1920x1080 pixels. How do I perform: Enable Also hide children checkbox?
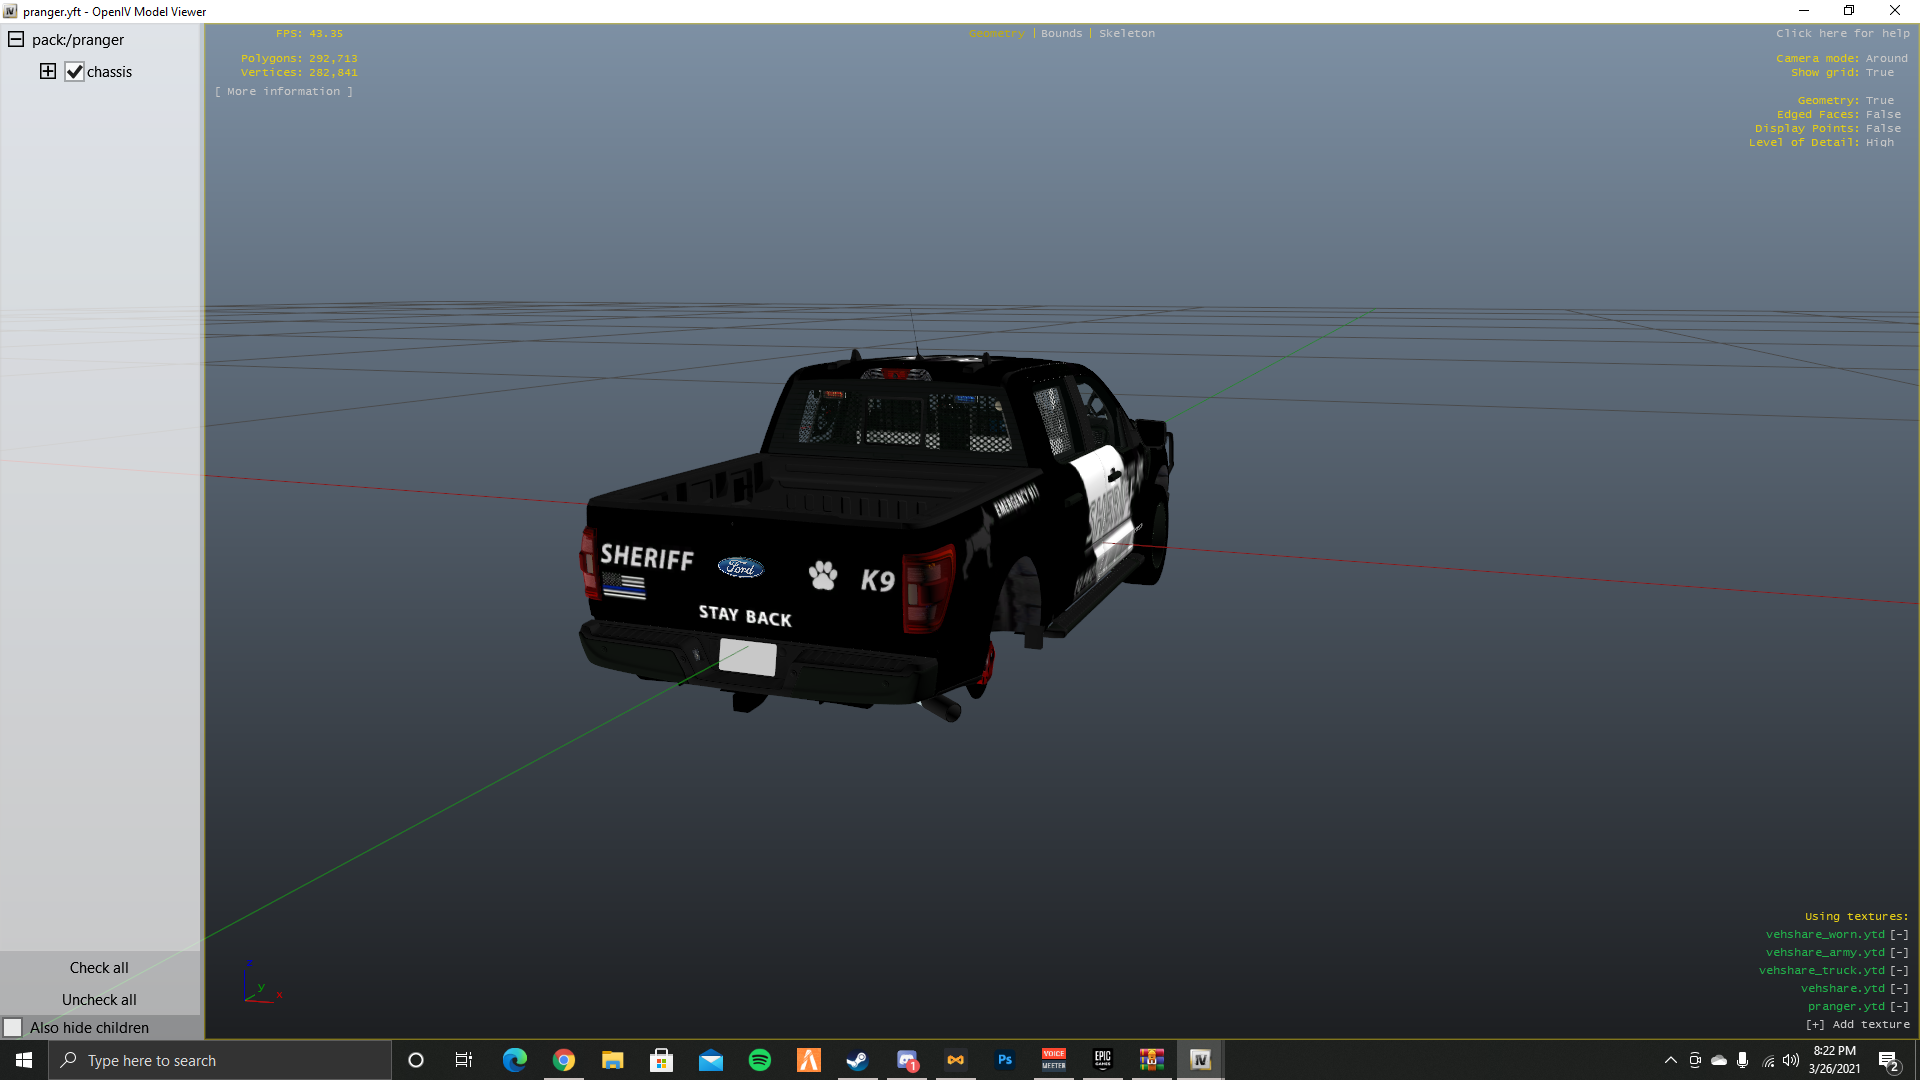click(x=13, y=1027)
